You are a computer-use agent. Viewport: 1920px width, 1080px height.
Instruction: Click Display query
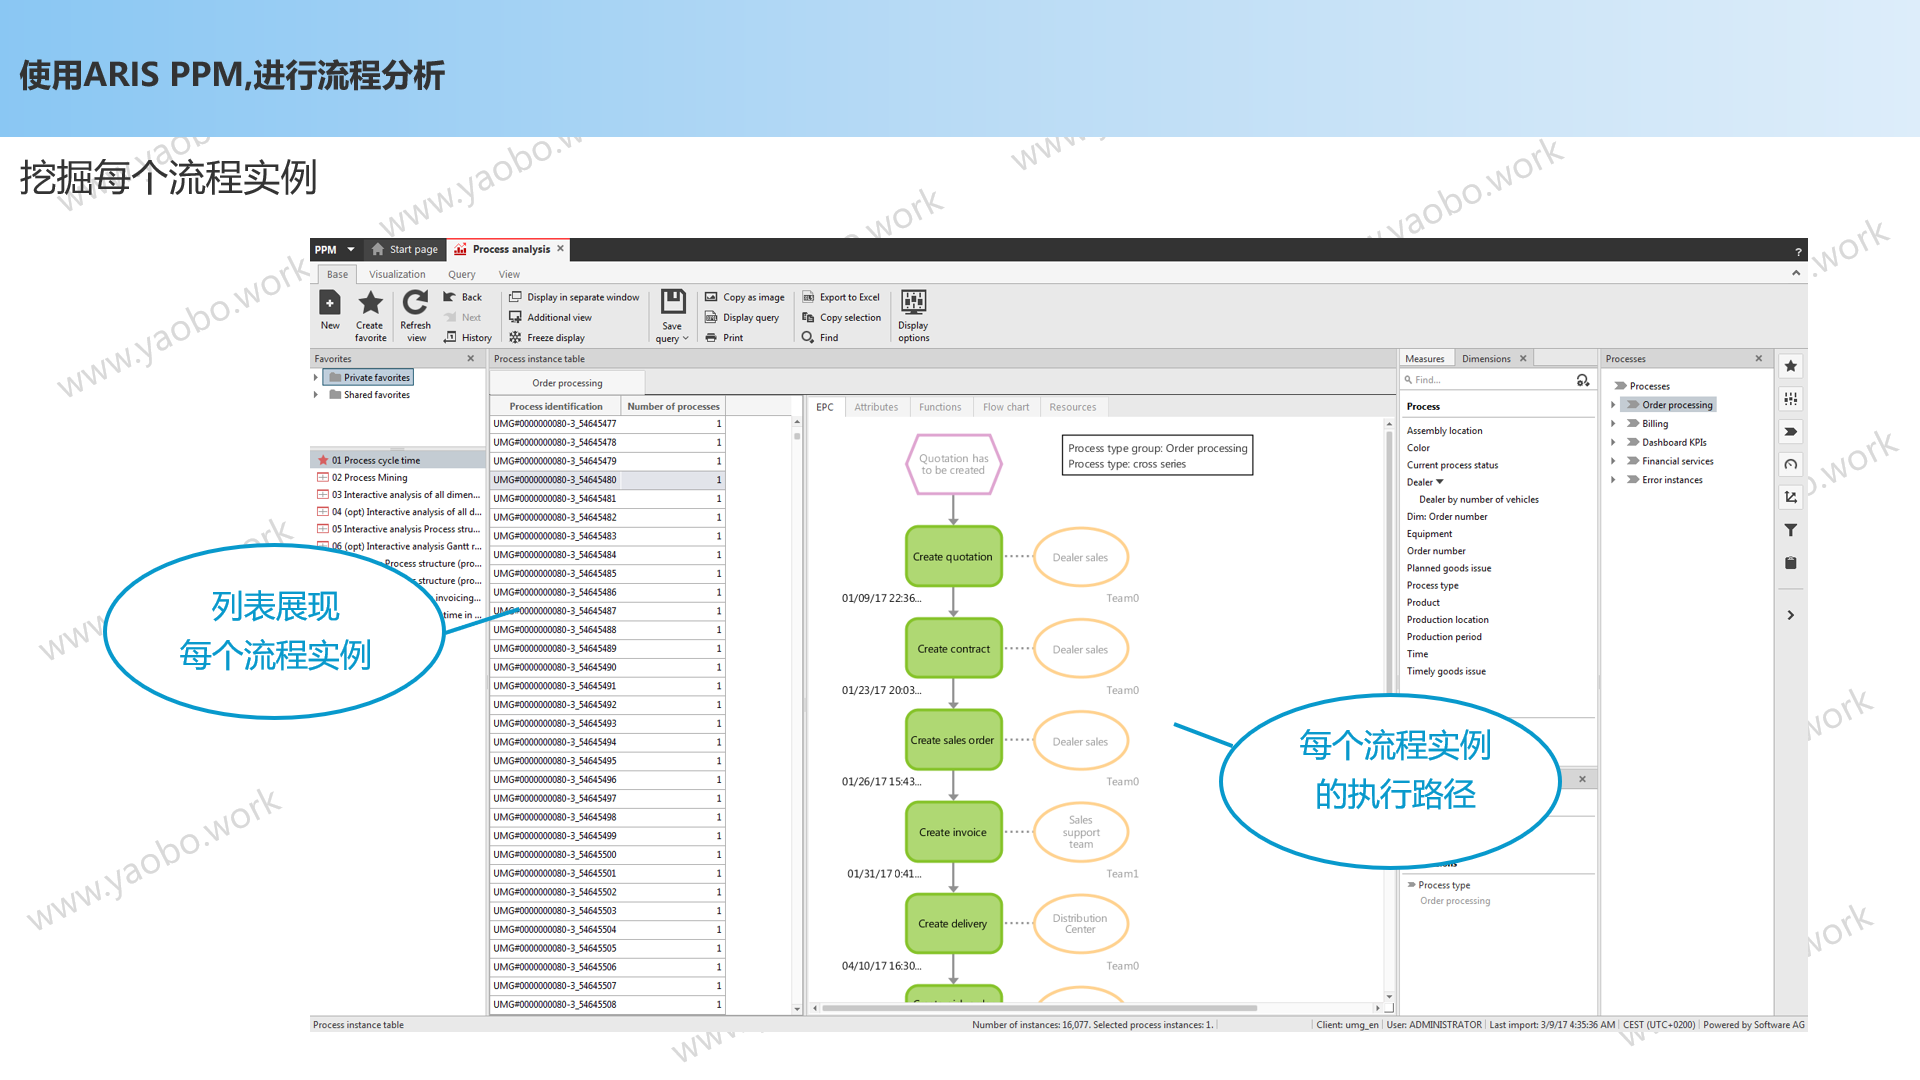coord(742,317)
